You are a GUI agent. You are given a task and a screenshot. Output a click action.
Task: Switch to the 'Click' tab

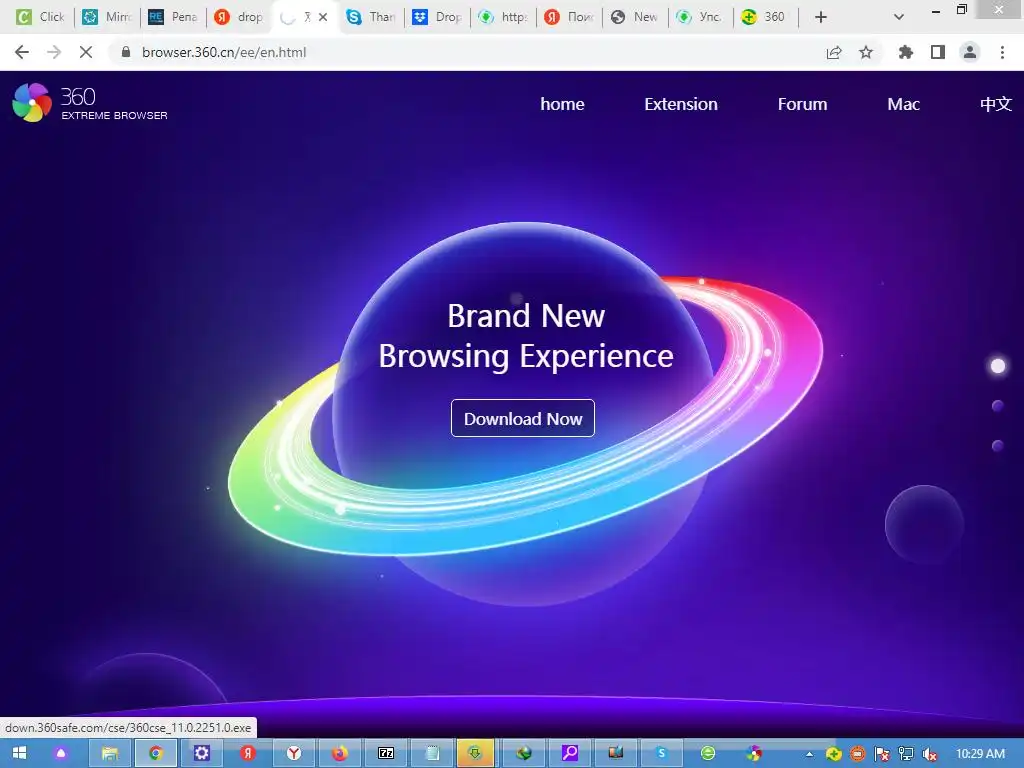click(40, 17)
